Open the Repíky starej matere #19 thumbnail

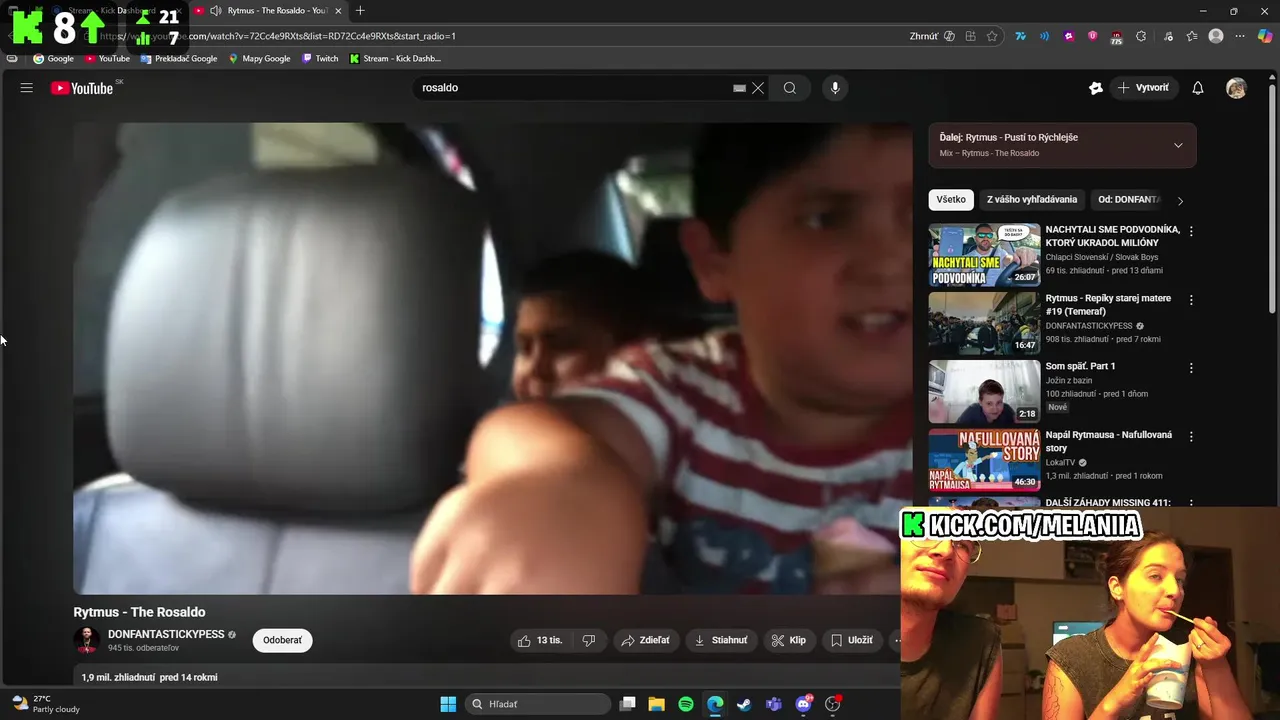coord(984,323)
